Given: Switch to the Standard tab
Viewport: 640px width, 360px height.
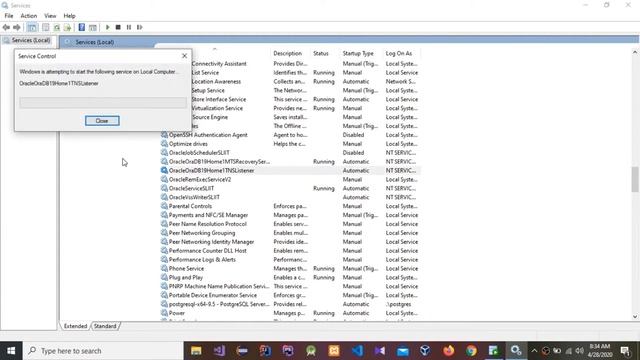Looking at the screenshot, I should pos(105,326).
